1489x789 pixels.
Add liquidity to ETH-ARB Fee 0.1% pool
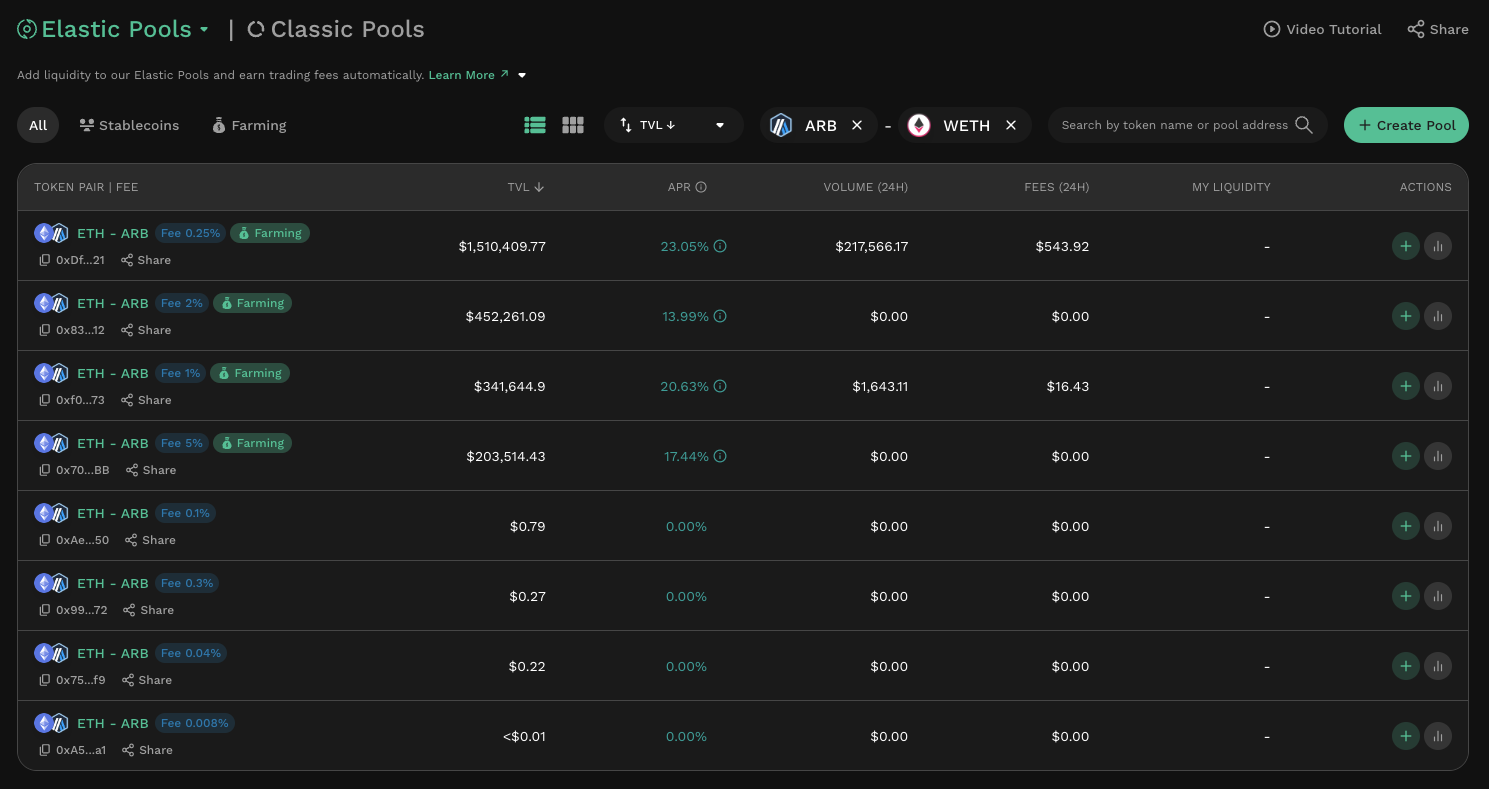[1405, 526]
